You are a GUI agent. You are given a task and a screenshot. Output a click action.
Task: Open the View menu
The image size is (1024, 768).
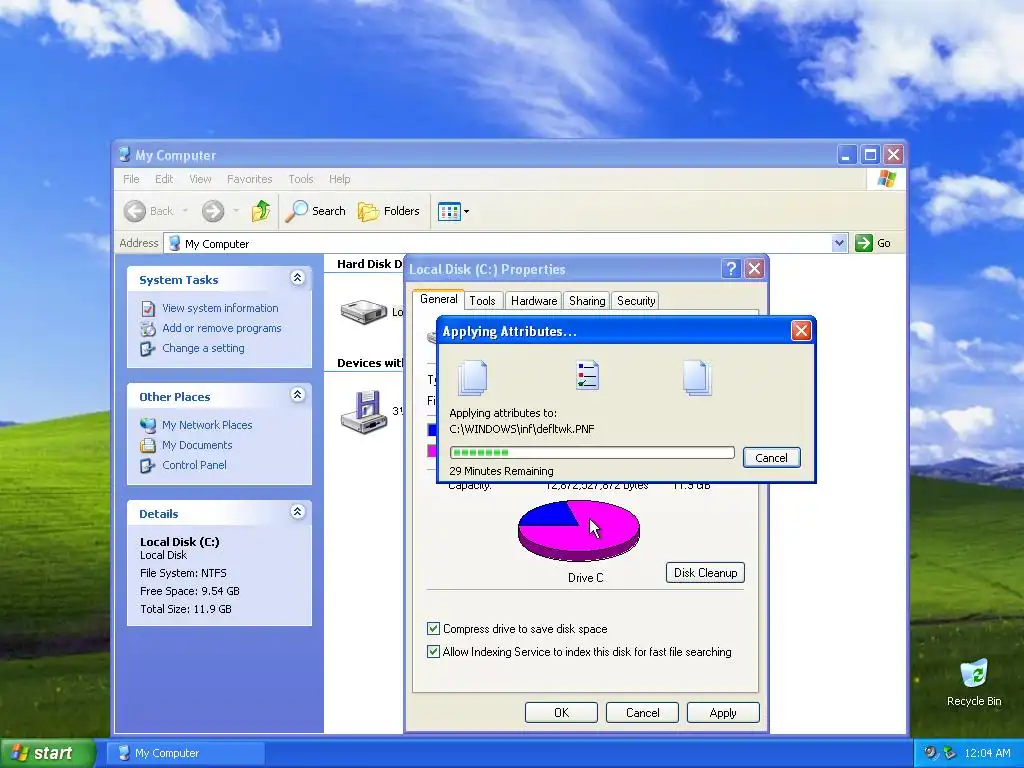200,179
